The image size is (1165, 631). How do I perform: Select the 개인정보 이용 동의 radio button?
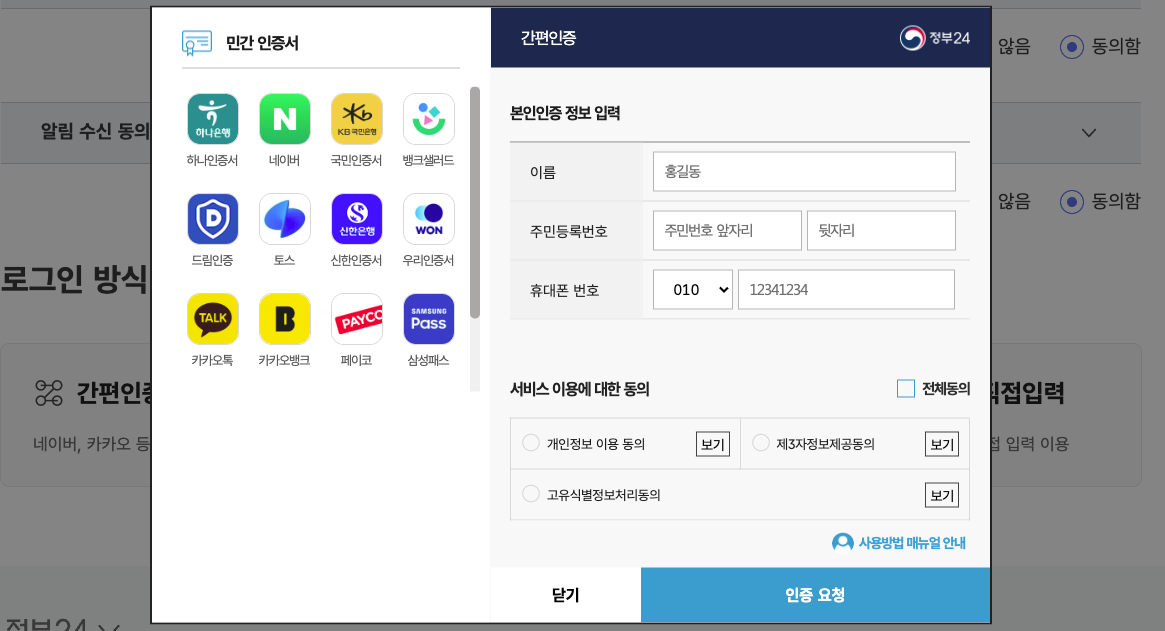click(x=530, y=443)
